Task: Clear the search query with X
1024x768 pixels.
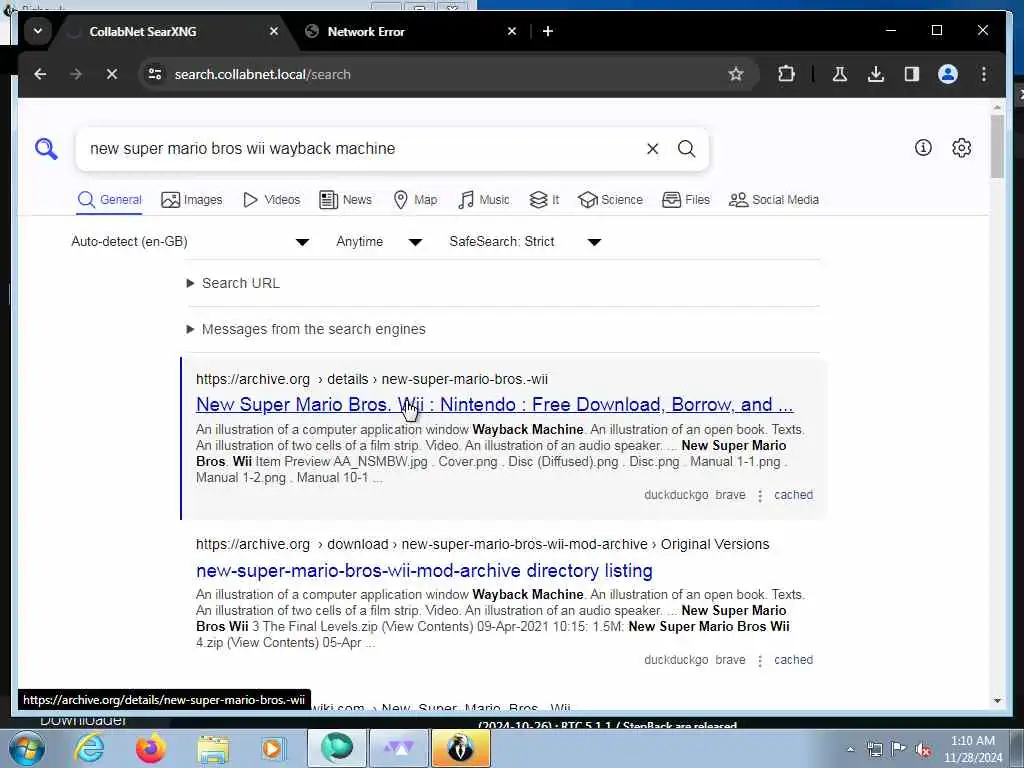Action: 652,149
